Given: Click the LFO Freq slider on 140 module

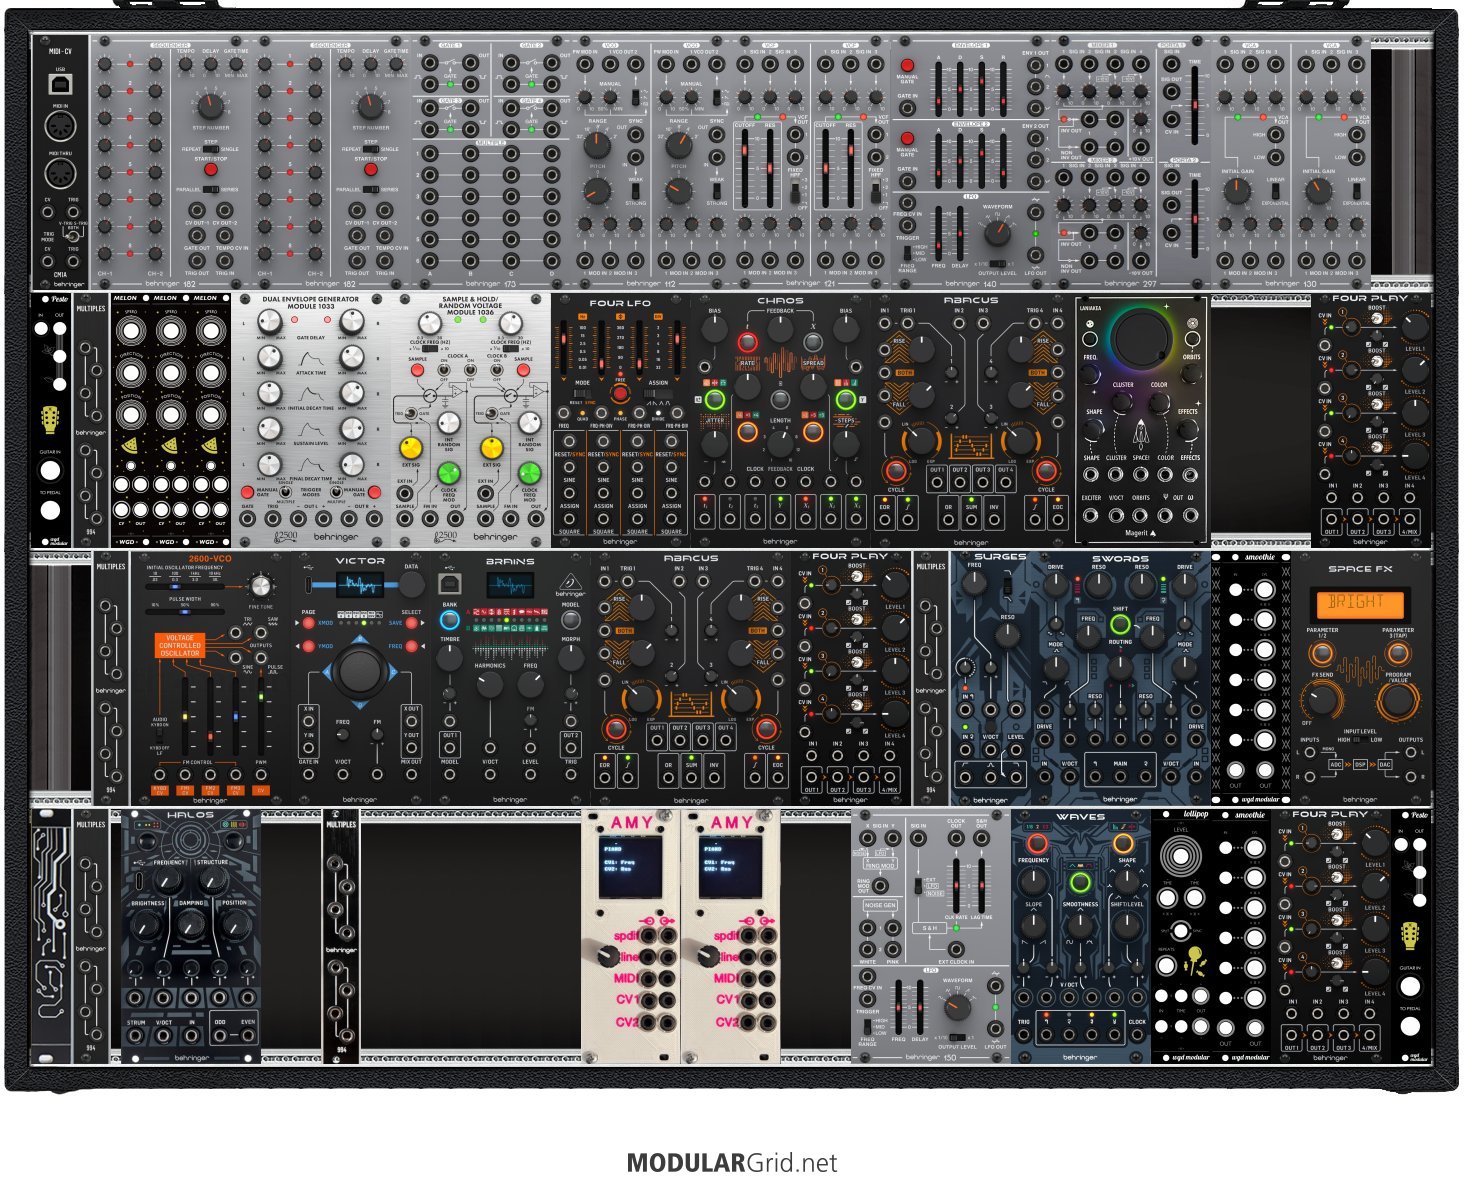Looking at the screenshot, I should [x=939, y=233].
